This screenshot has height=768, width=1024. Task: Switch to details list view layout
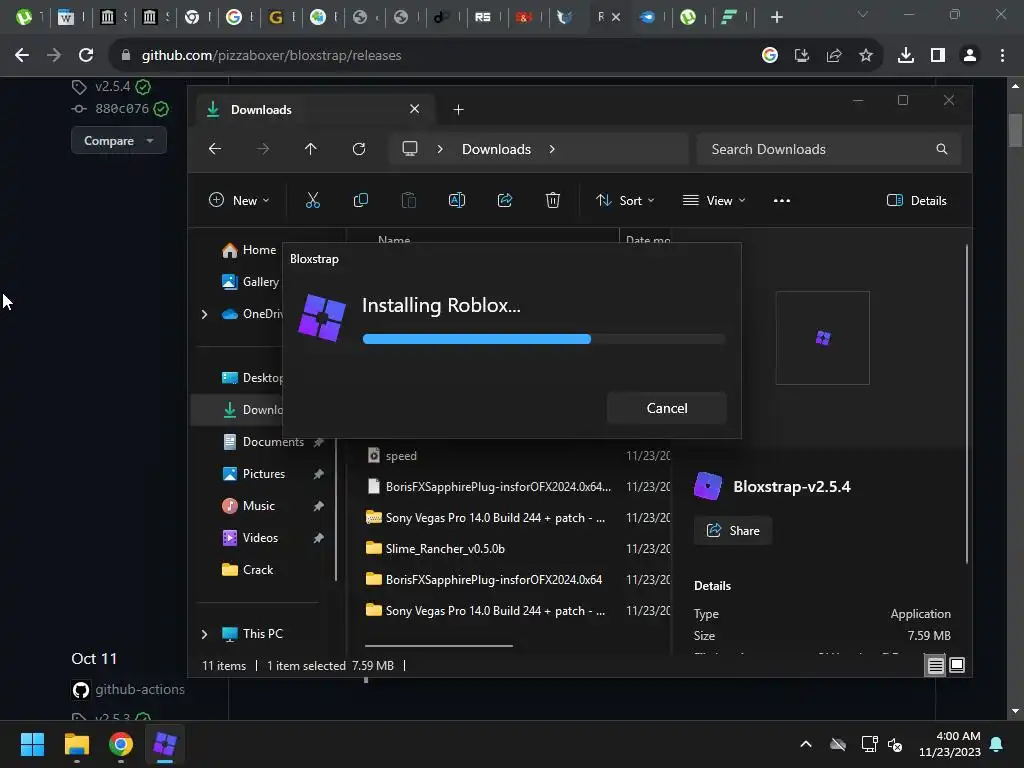tap(935, 665)
